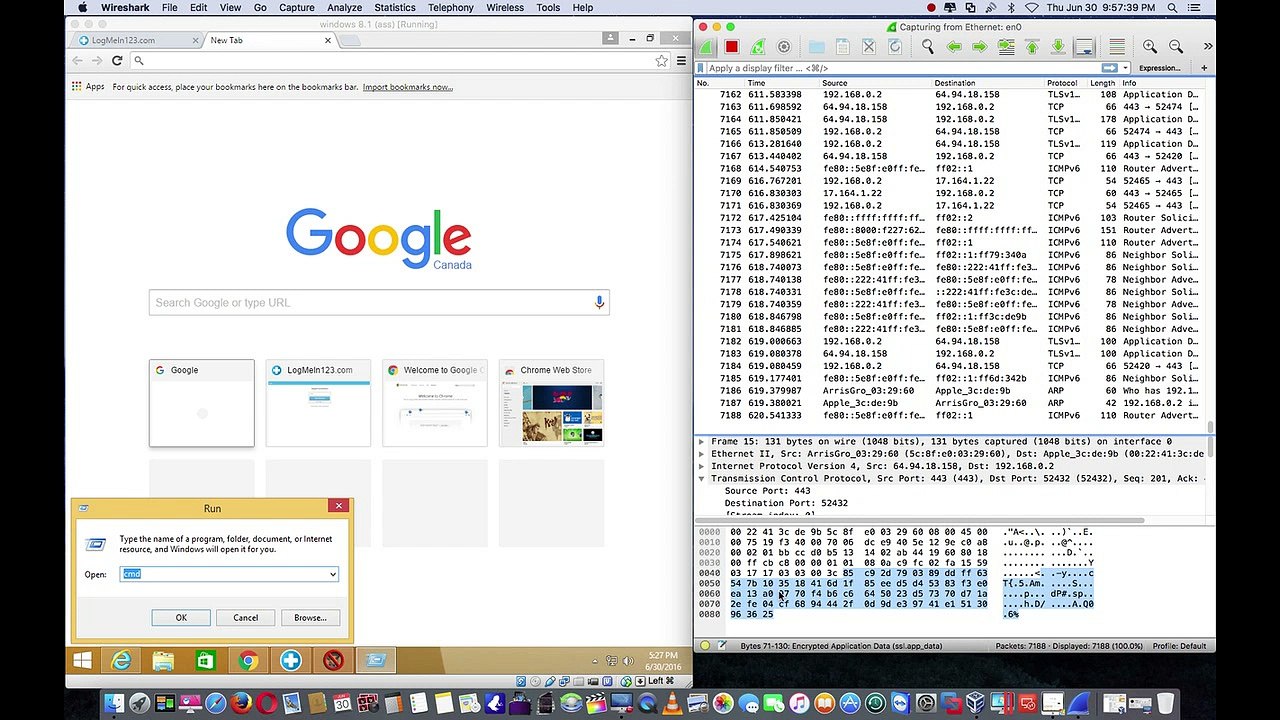
Task: Expand Internet Protocol Version 4 row
Action: click(x=701, y=466)
